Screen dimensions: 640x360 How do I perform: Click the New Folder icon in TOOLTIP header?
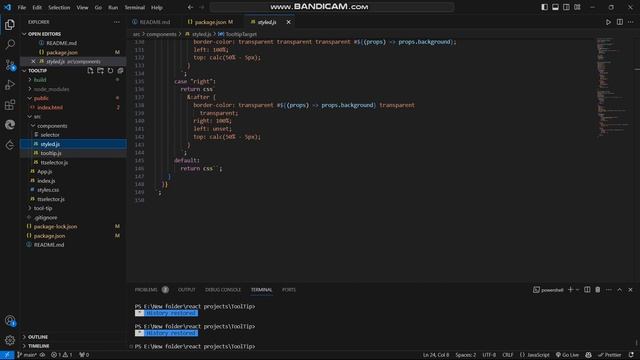pyautogui.click(x=100, y=71)
